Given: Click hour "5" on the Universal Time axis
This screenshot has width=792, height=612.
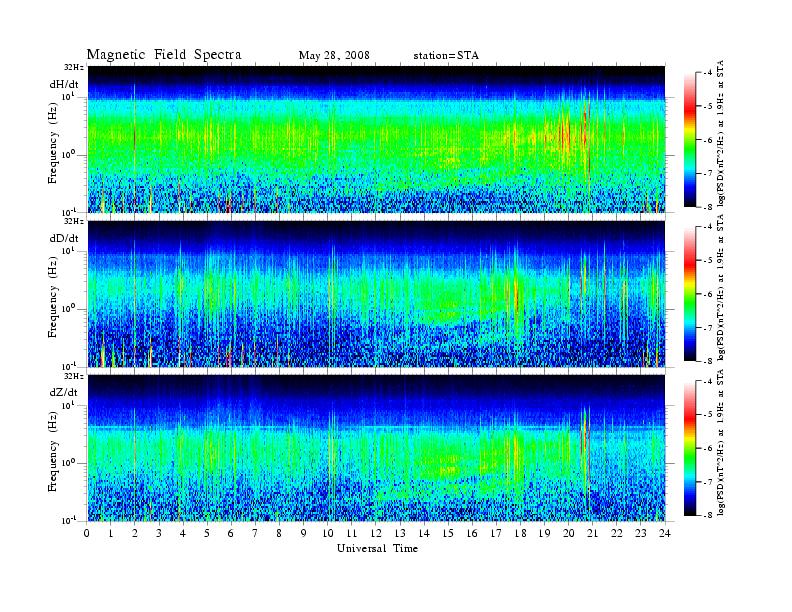Looking at the screenshot, I should pos(207,533).
